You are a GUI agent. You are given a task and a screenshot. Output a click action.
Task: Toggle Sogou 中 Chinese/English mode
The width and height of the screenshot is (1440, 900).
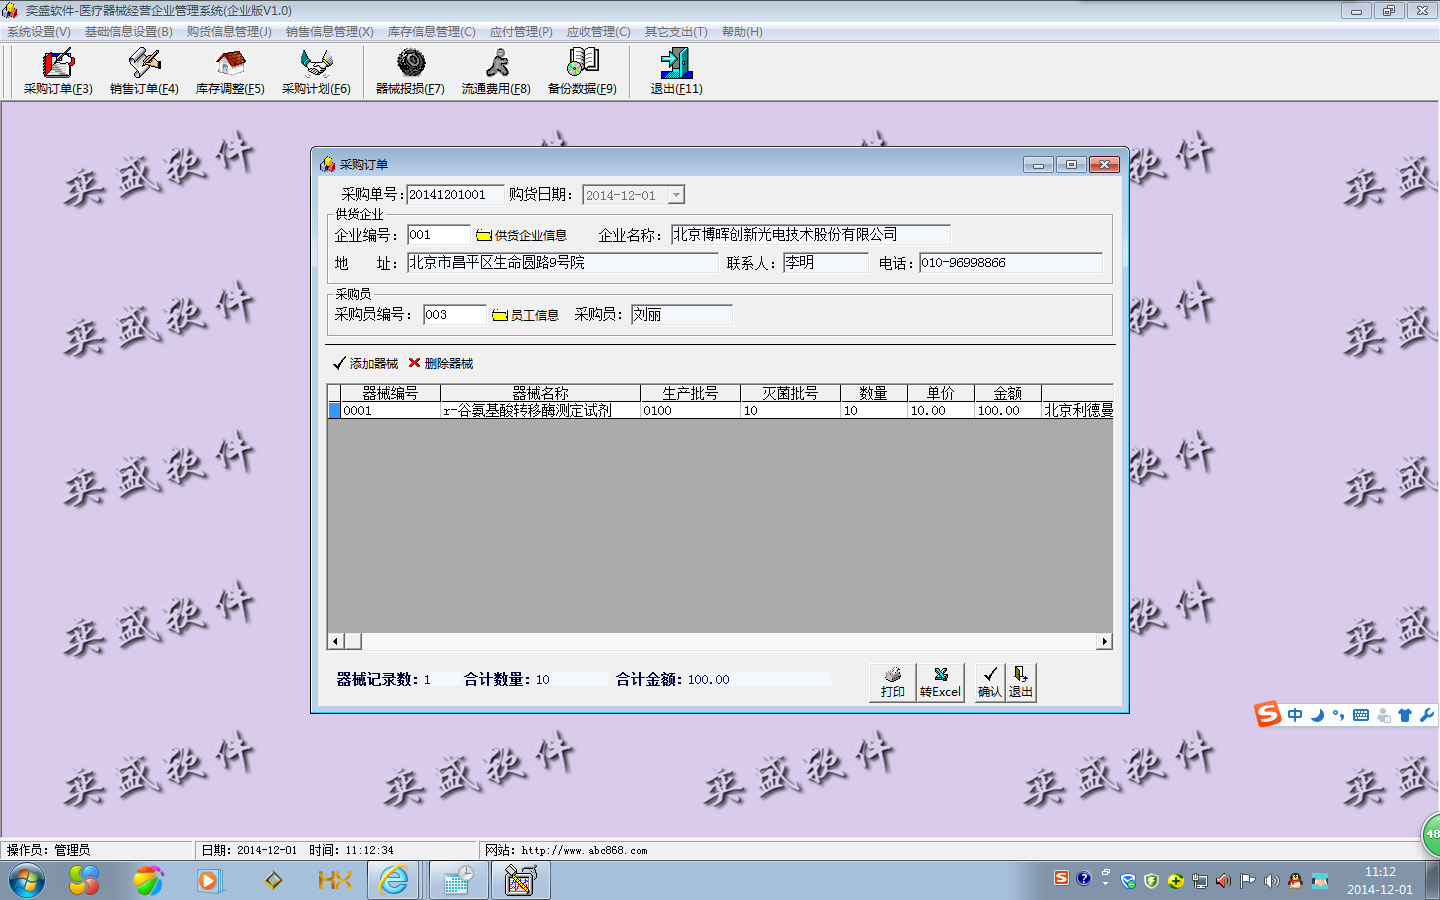click(x=1296, y=715)
